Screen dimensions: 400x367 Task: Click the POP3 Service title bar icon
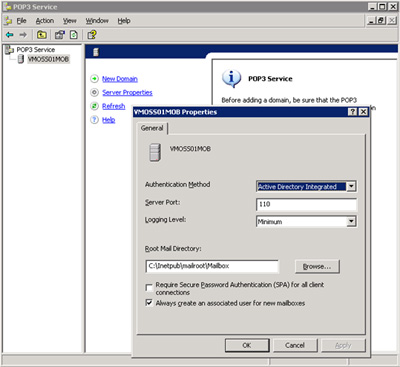[7, 7]
